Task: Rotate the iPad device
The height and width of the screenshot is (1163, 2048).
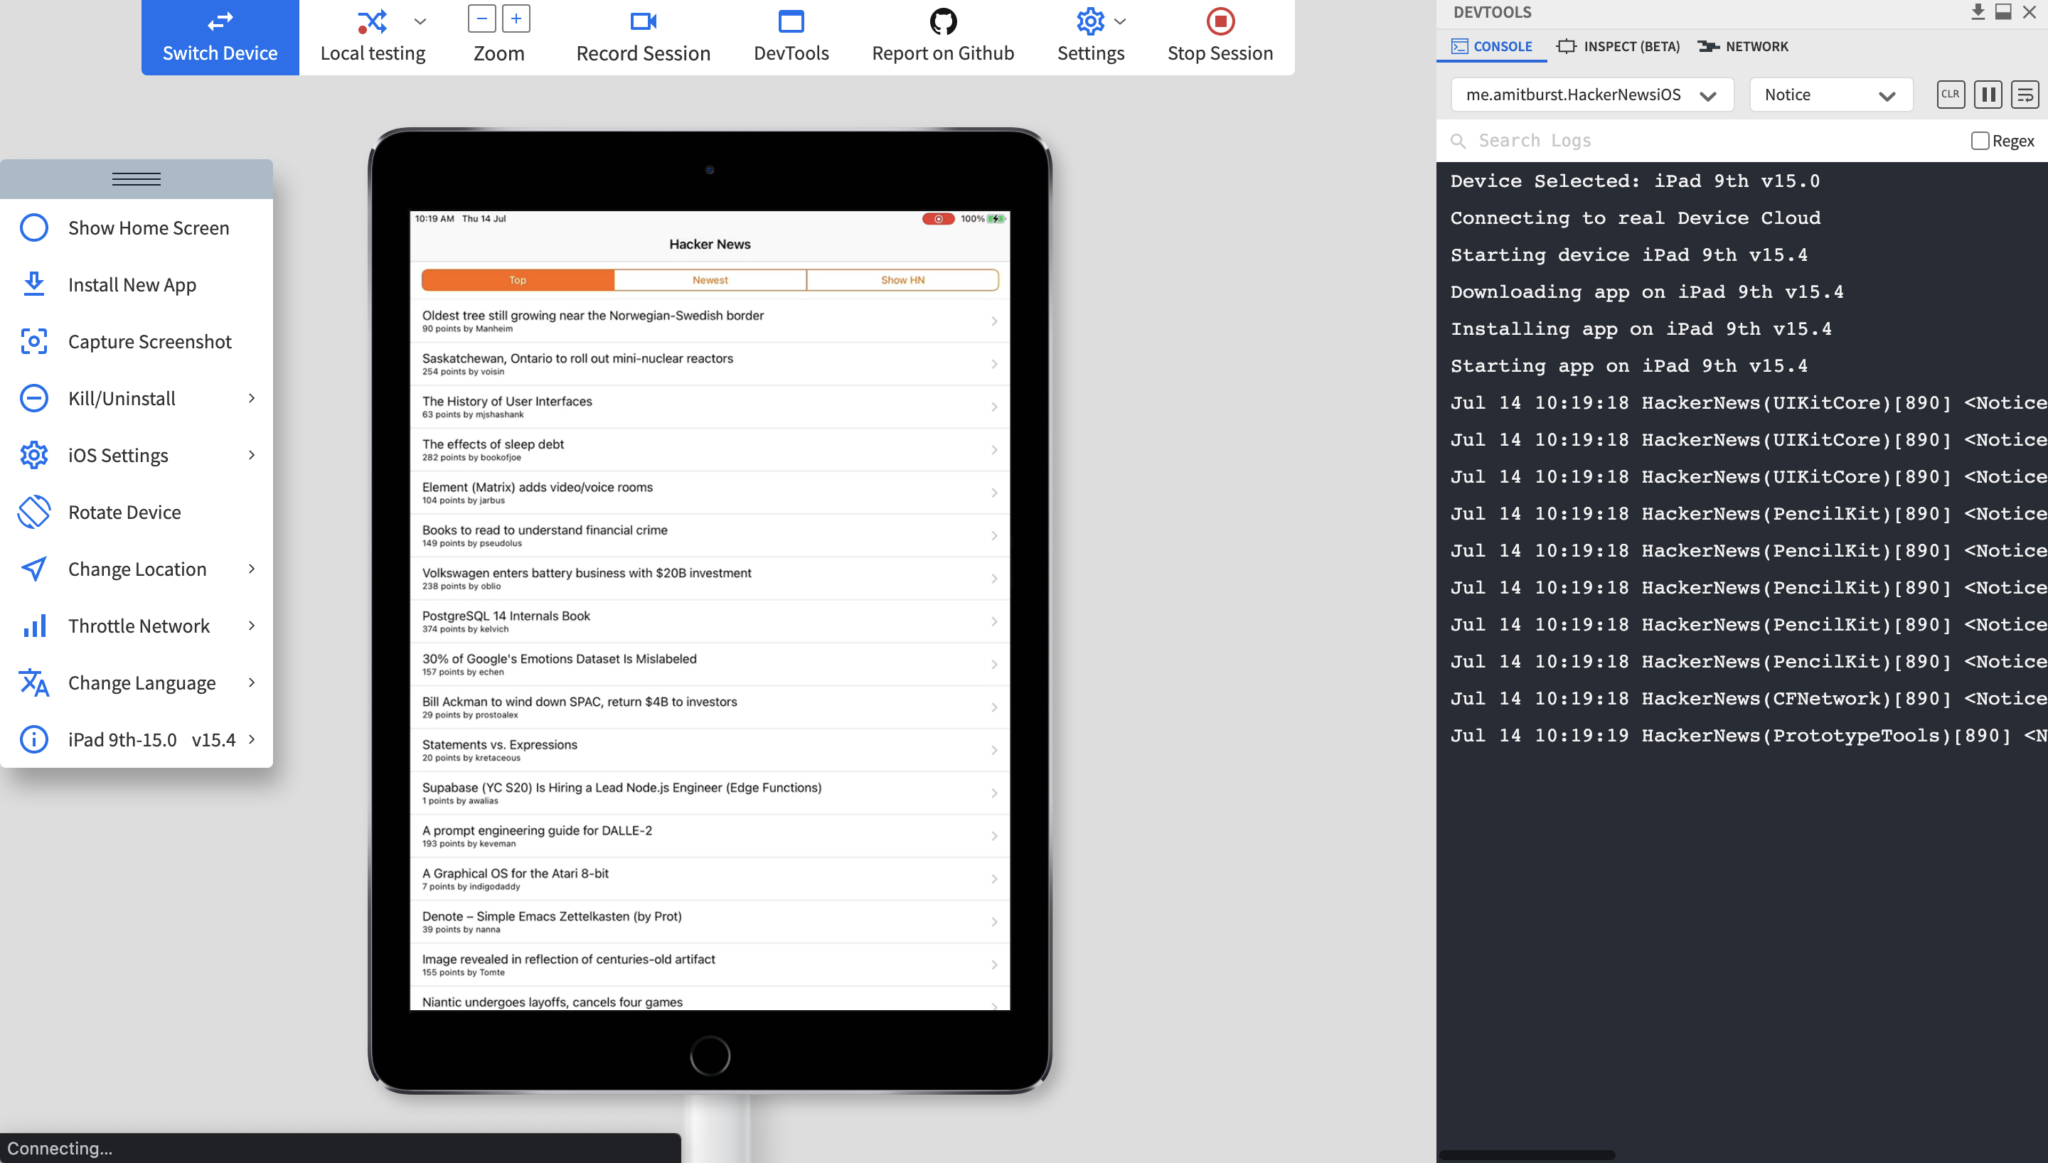Action: point(124,511)
